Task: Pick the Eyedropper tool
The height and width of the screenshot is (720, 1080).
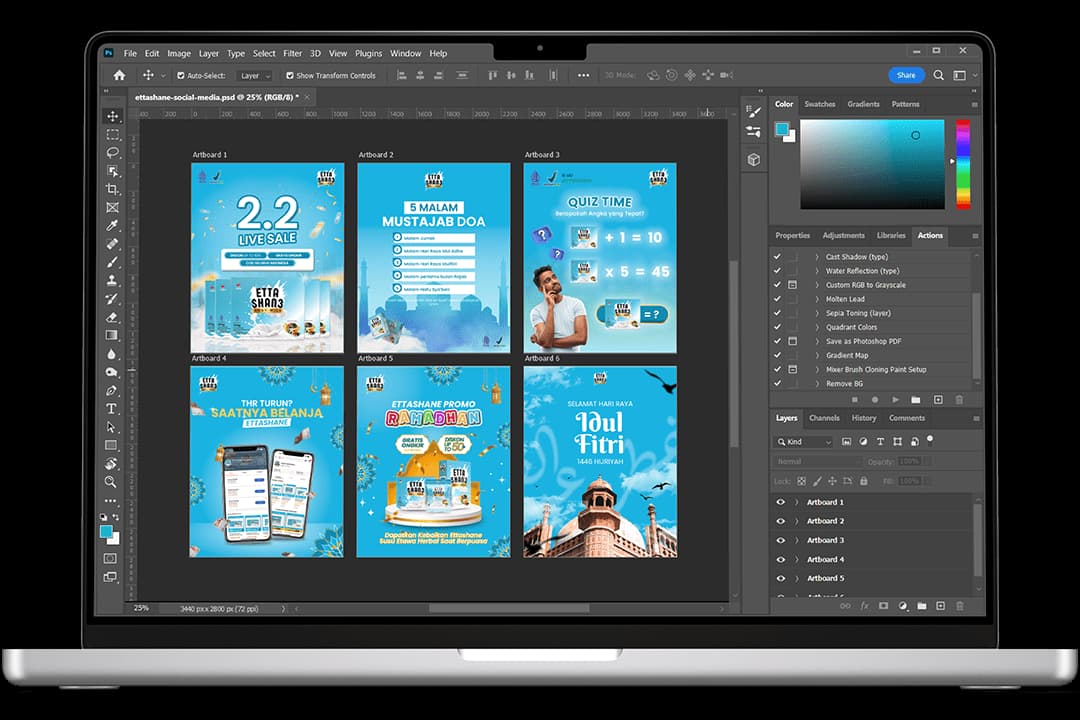Action: point(112,225)
